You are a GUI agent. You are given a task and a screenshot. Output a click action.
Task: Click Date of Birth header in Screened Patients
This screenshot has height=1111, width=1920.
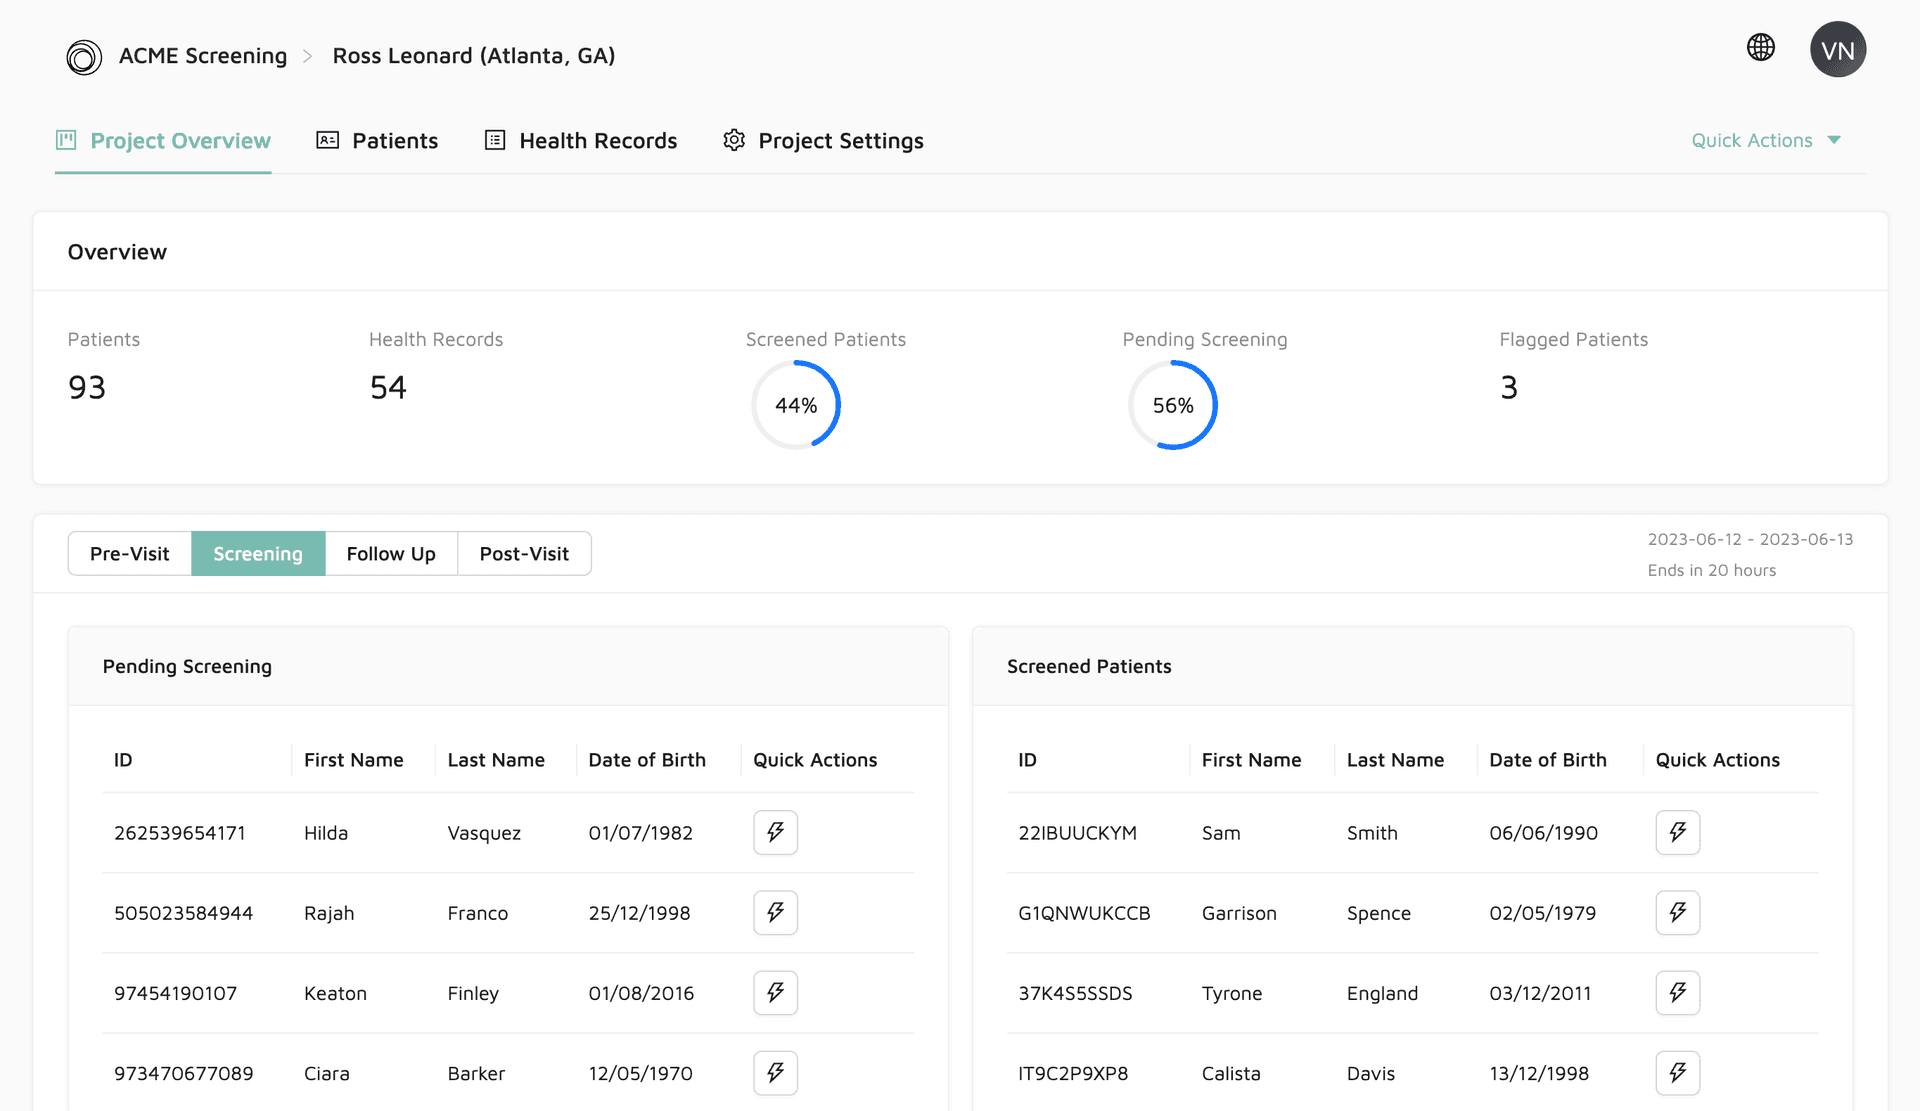point(1548,760)
